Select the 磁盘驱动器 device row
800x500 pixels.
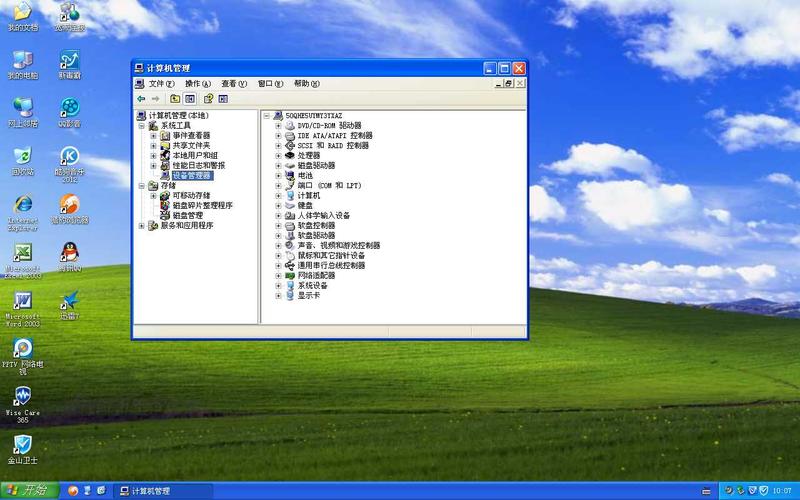(316, 165)
